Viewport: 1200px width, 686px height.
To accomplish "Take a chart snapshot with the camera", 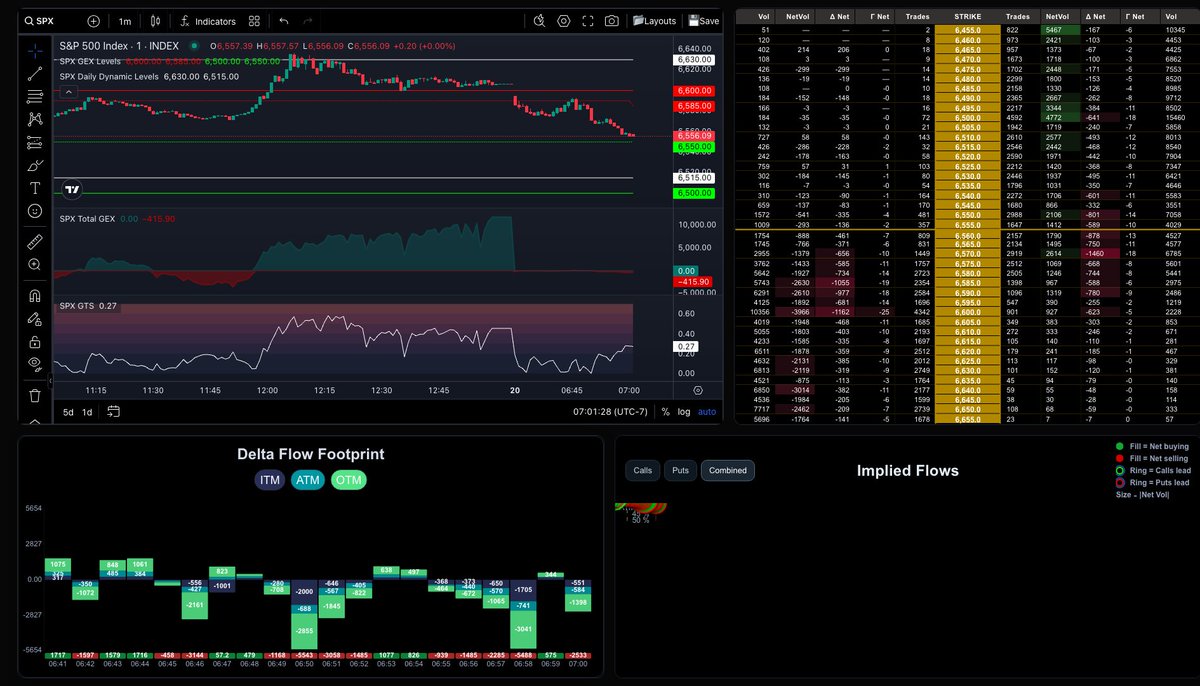I will (x=611, y=21).
